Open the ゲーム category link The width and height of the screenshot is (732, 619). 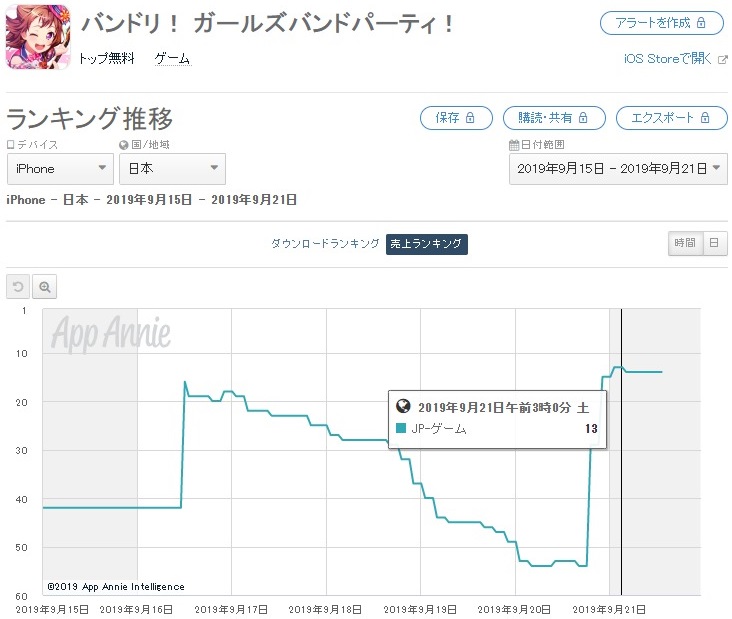pos(172,58)
